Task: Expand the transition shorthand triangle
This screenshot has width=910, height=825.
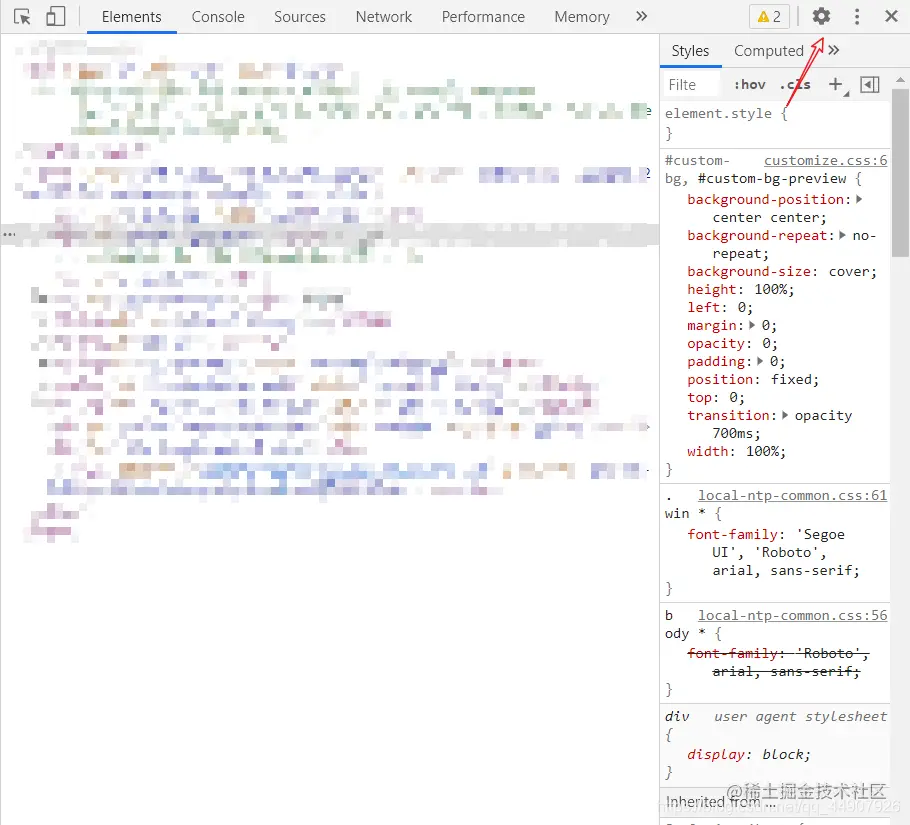Action: click(x=785, y=415)
